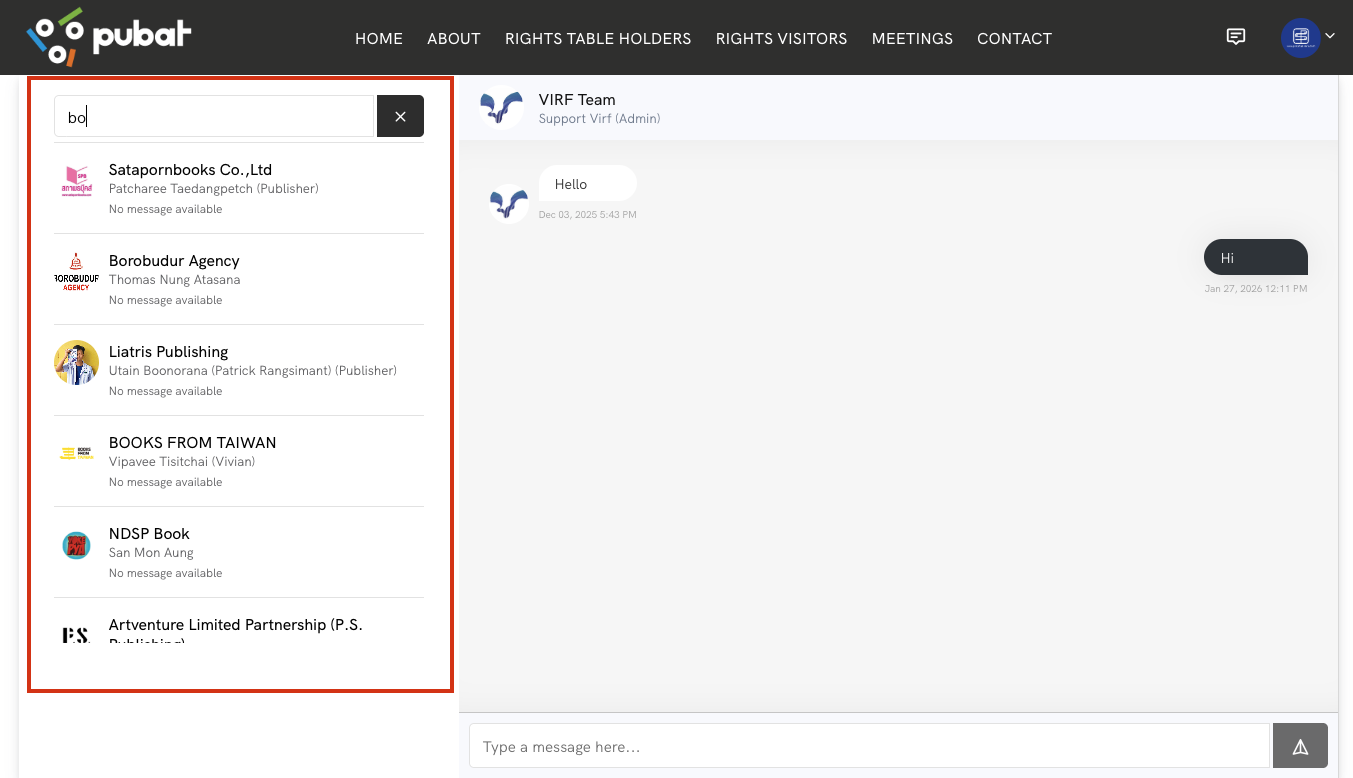Image resolution: width=1353 pixels, height=778 pixels.
Task: Click the CONTACT link
Action: coord(1014,38)
